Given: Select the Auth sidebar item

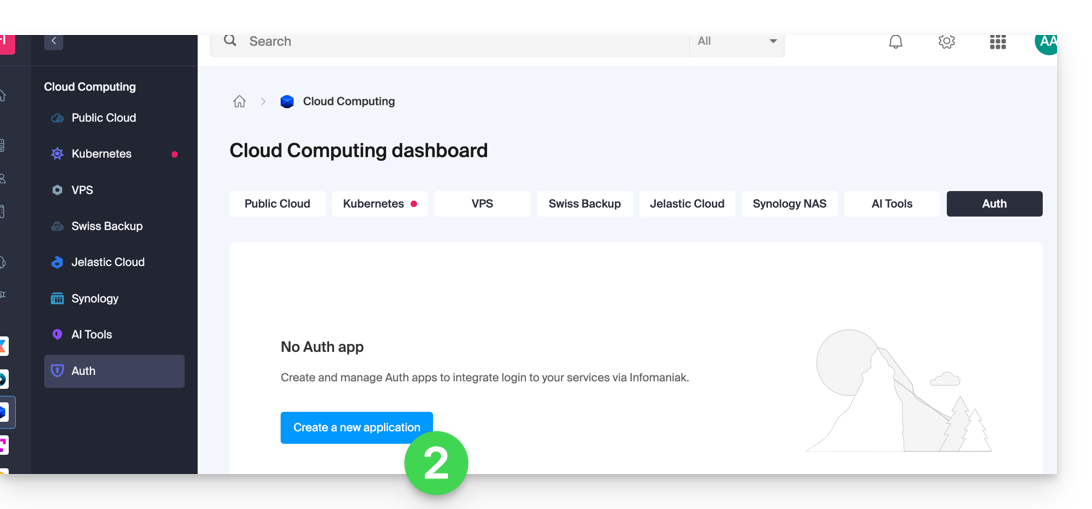Looking at the screenshot, I should [114, 371].
